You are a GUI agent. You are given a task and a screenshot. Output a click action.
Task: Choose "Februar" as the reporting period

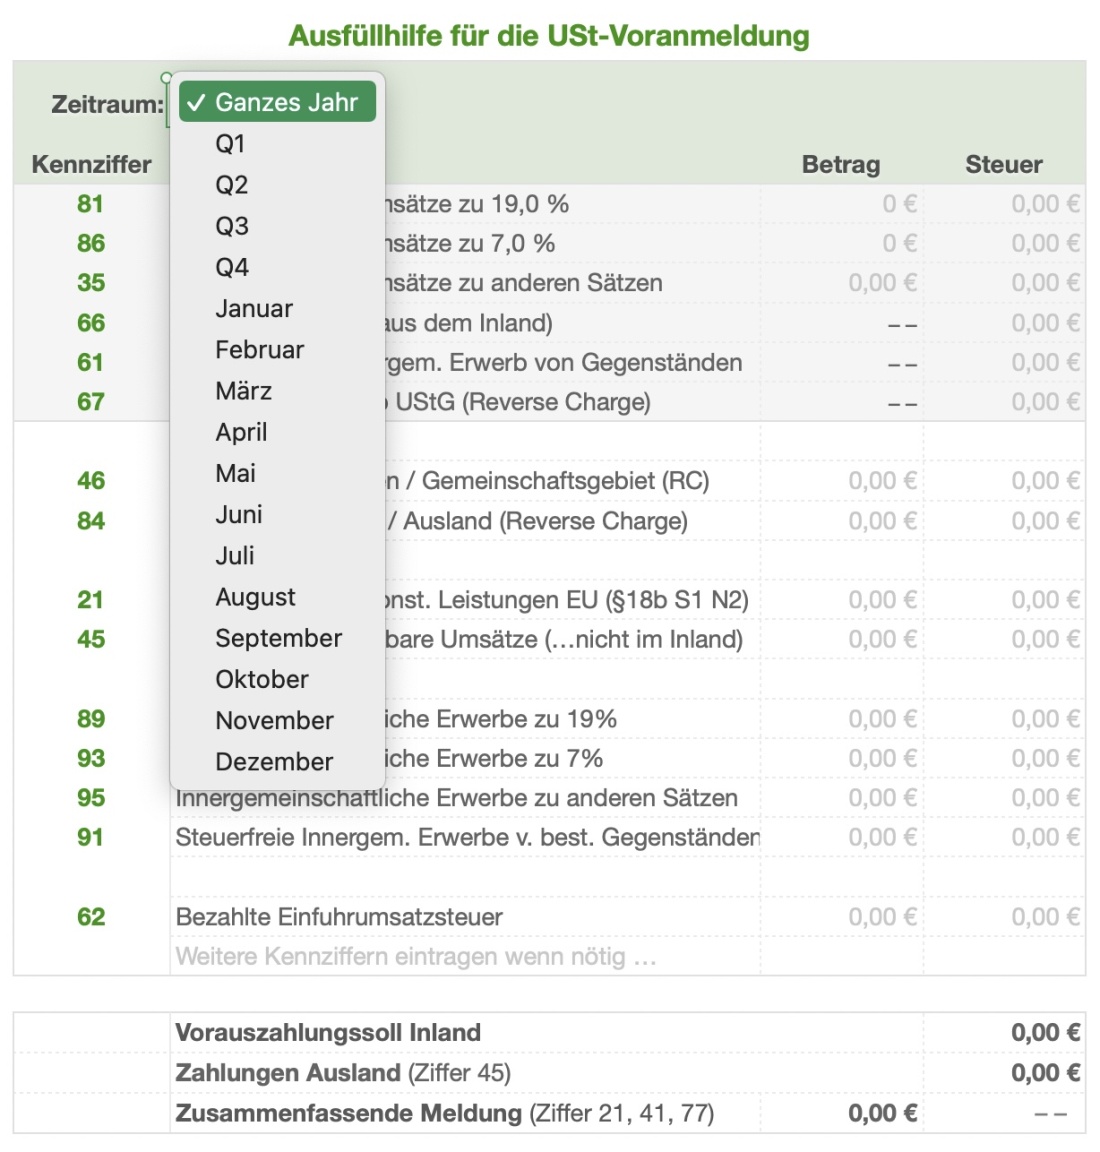tap(260, 349)
